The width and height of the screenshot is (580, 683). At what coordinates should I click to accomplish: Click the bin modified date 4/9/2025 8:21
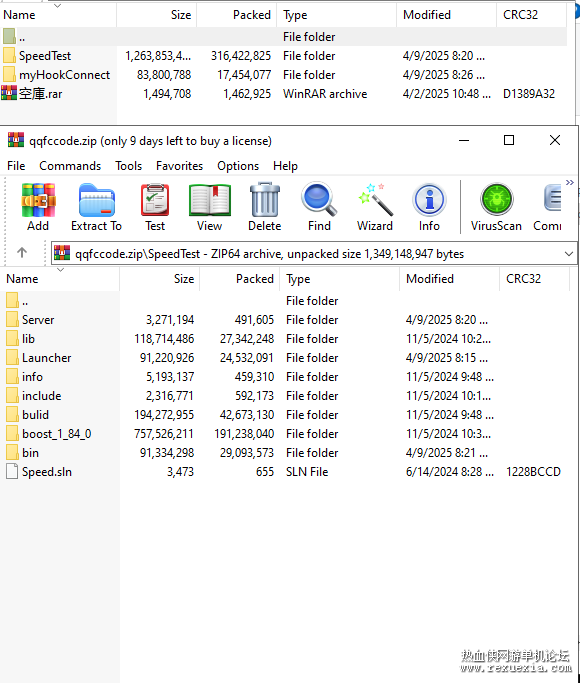pos(447,453)
